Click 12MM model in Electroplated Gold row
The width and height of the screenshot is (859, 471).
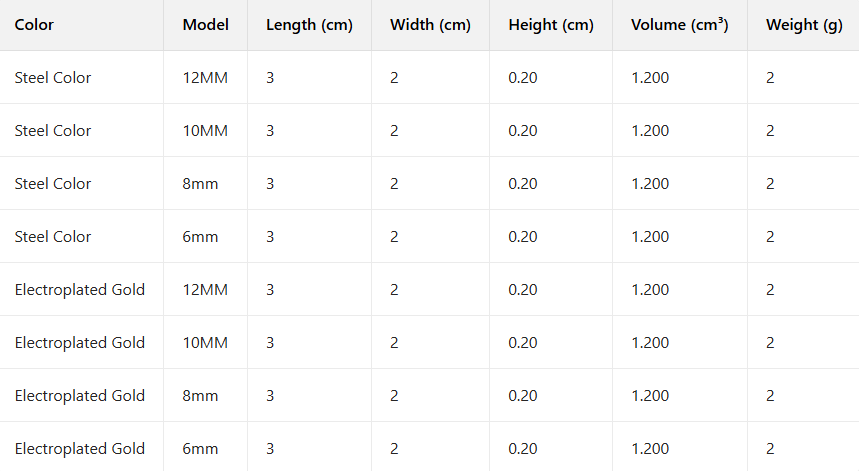pos(205,290)
